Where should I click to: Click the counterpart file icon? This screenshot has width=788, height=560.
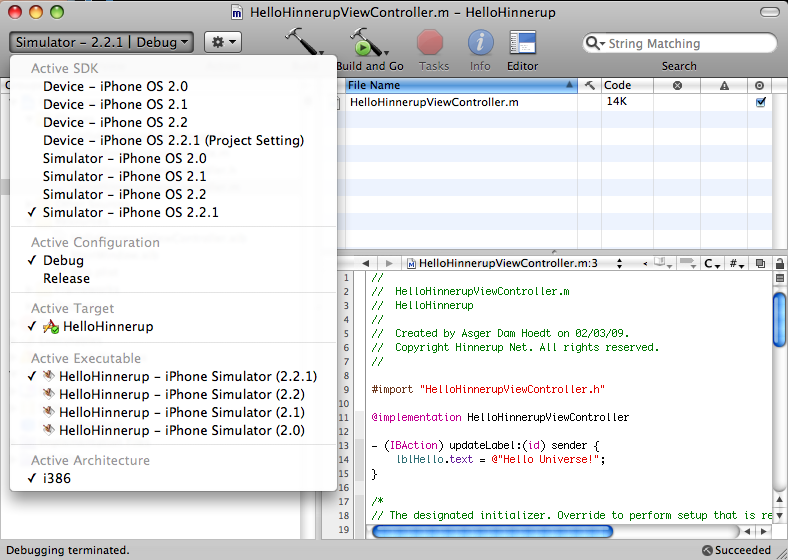tap(760, 263)
